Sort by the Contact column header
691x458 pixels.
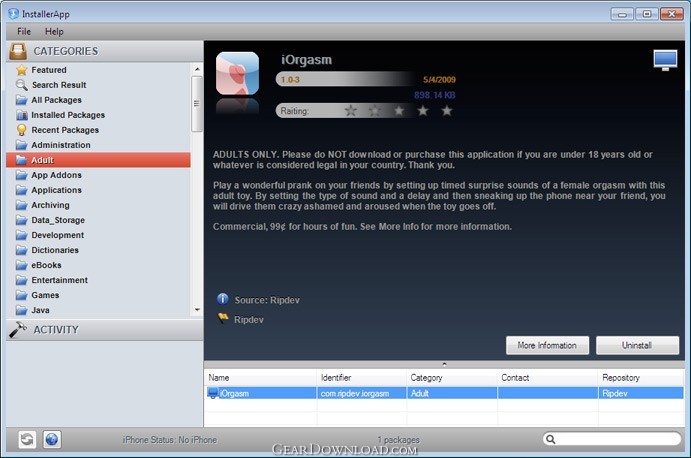[548, 378]
